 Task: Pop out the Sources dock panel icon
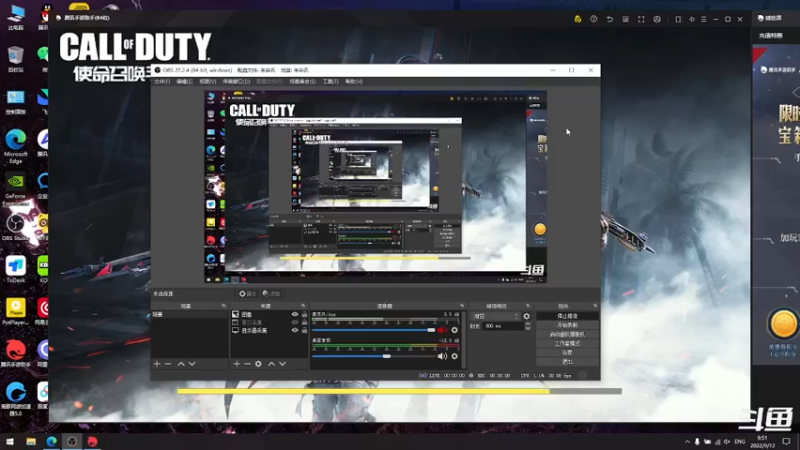[303, 306]
